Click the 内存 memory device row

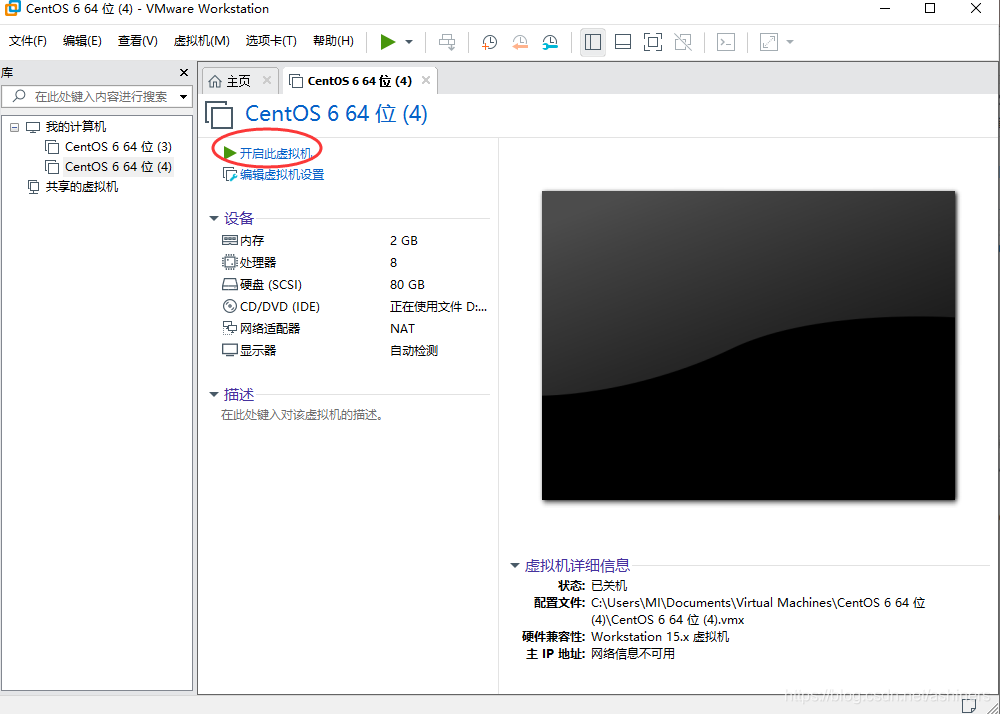[355, 240]
